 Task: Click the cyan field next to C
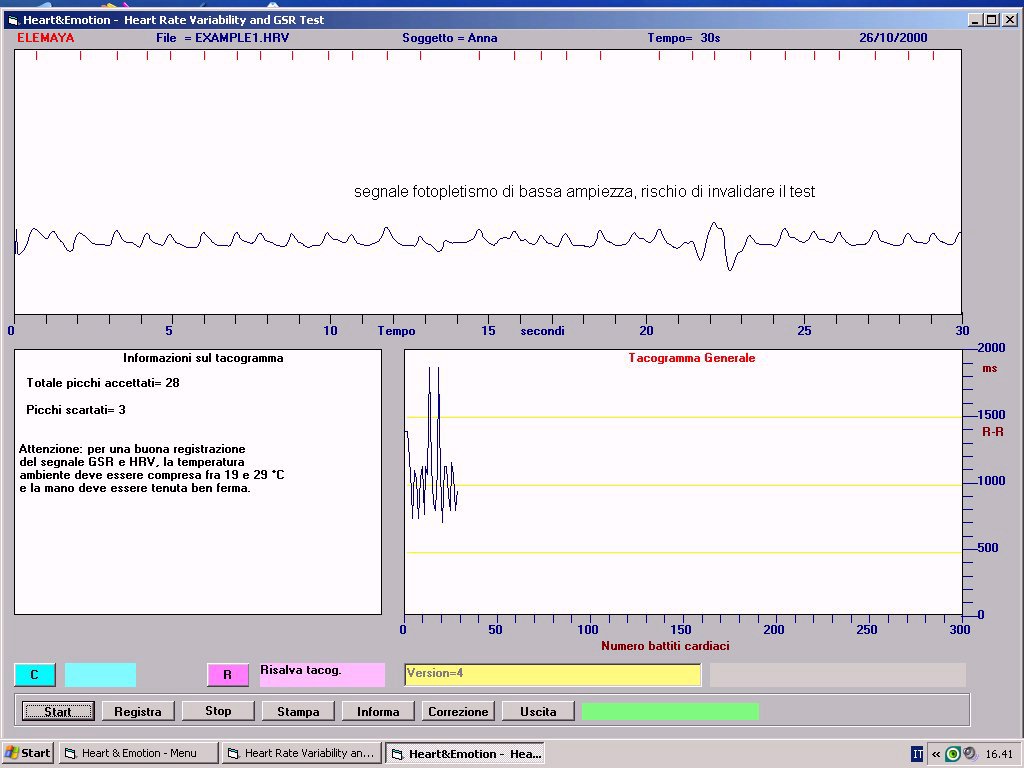coord(101,675)
